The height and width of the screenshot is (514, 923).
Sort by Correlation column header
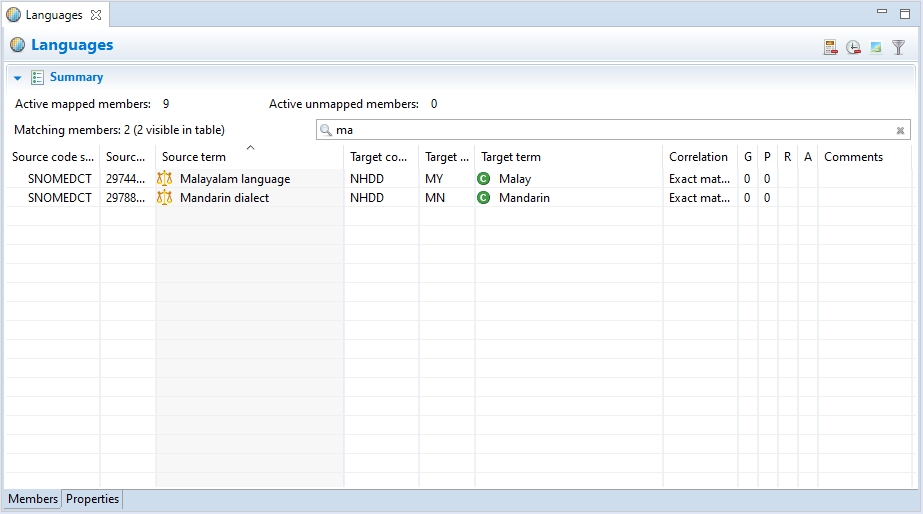point(698,157)
